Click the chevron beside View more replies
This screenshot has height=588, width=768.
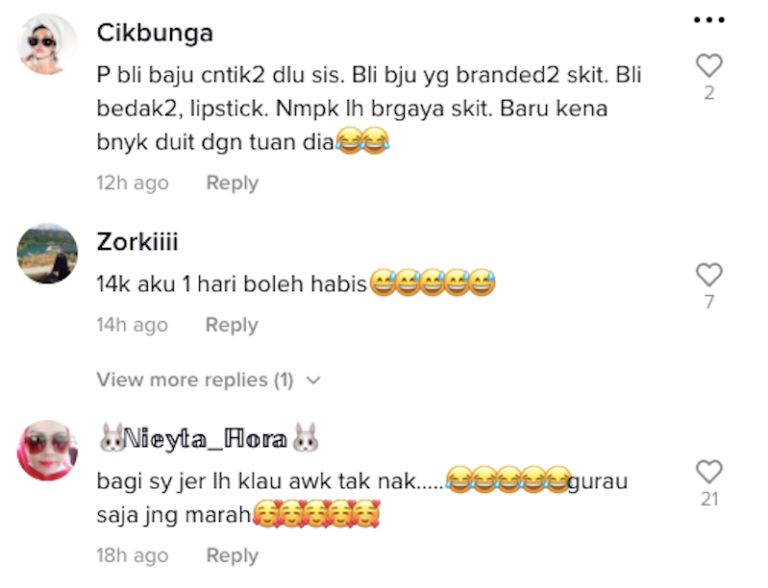point(313,380)
